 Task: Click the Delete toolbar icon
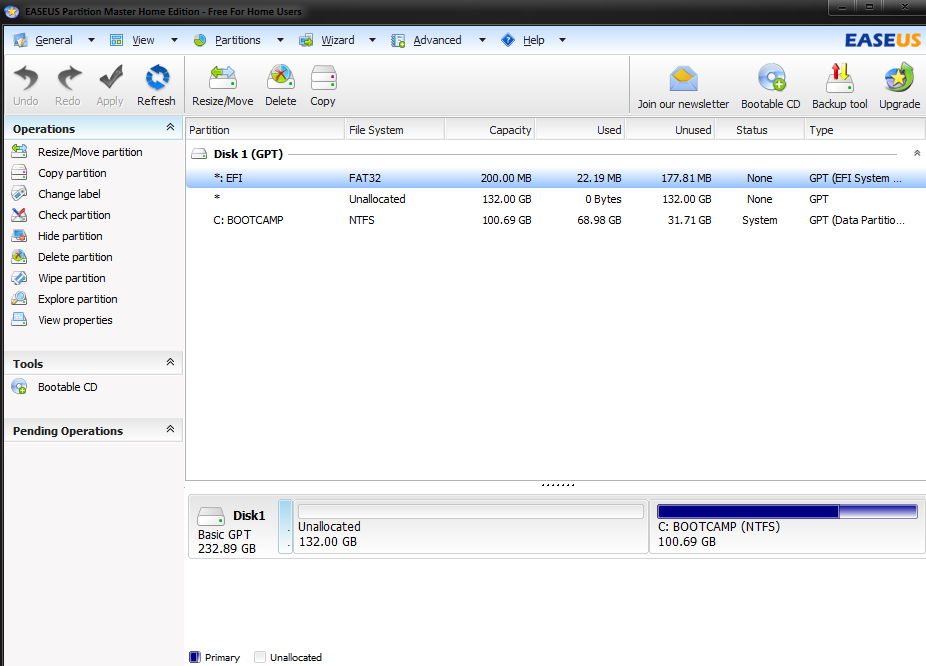281,78
